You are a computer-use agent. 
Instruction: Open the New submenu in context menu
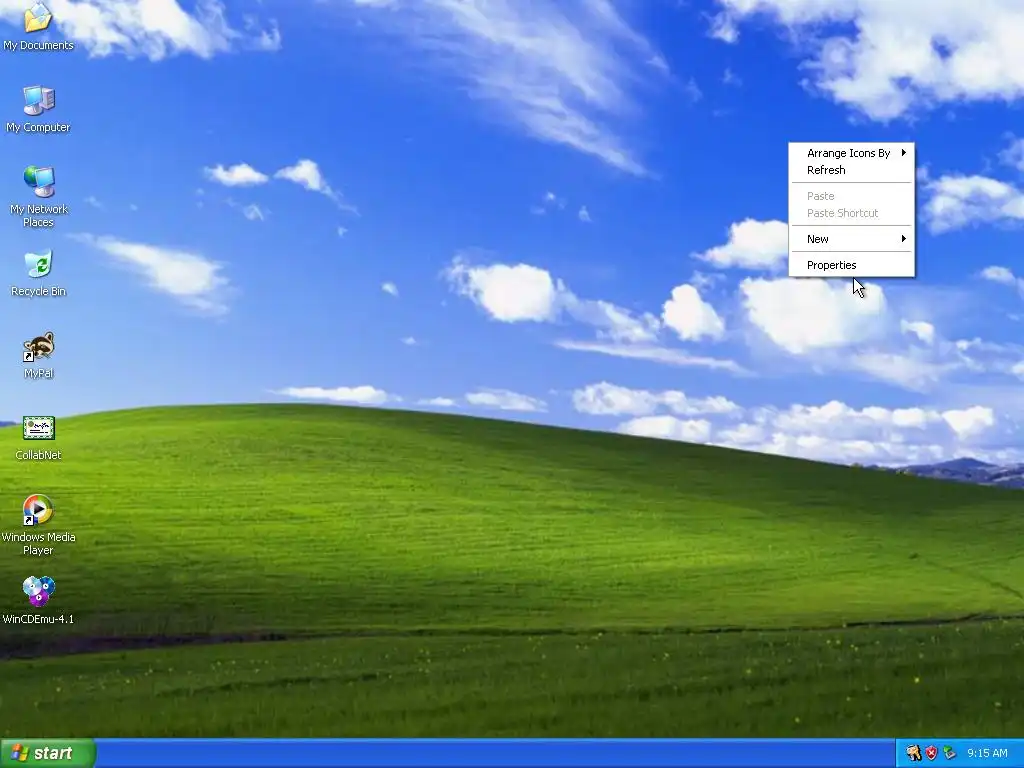(x=852, y=239)
